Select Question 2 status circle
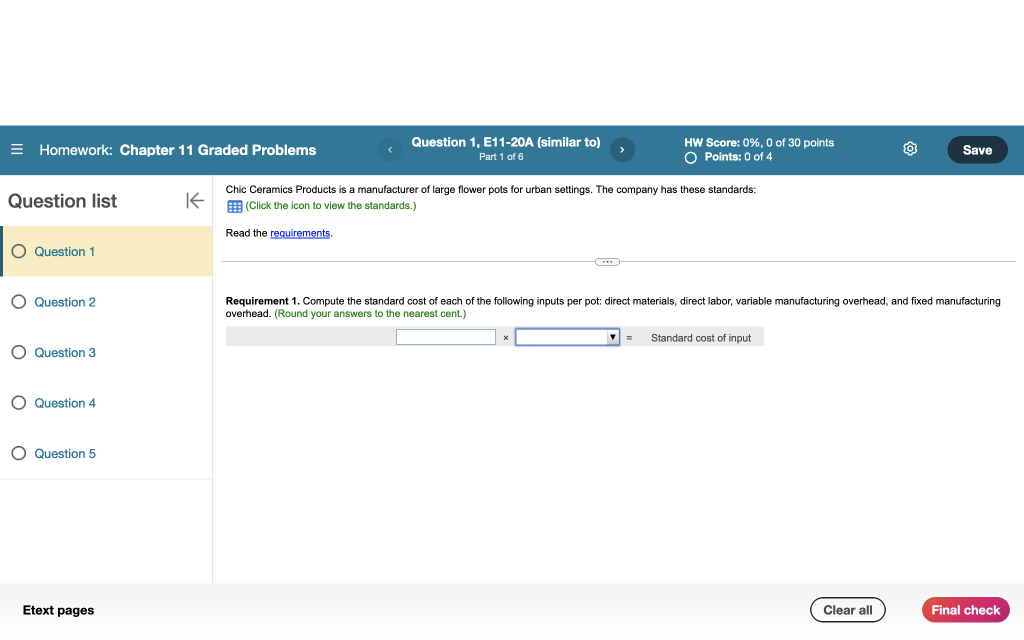The image size is (1024, 640). [x=19, y=302]
